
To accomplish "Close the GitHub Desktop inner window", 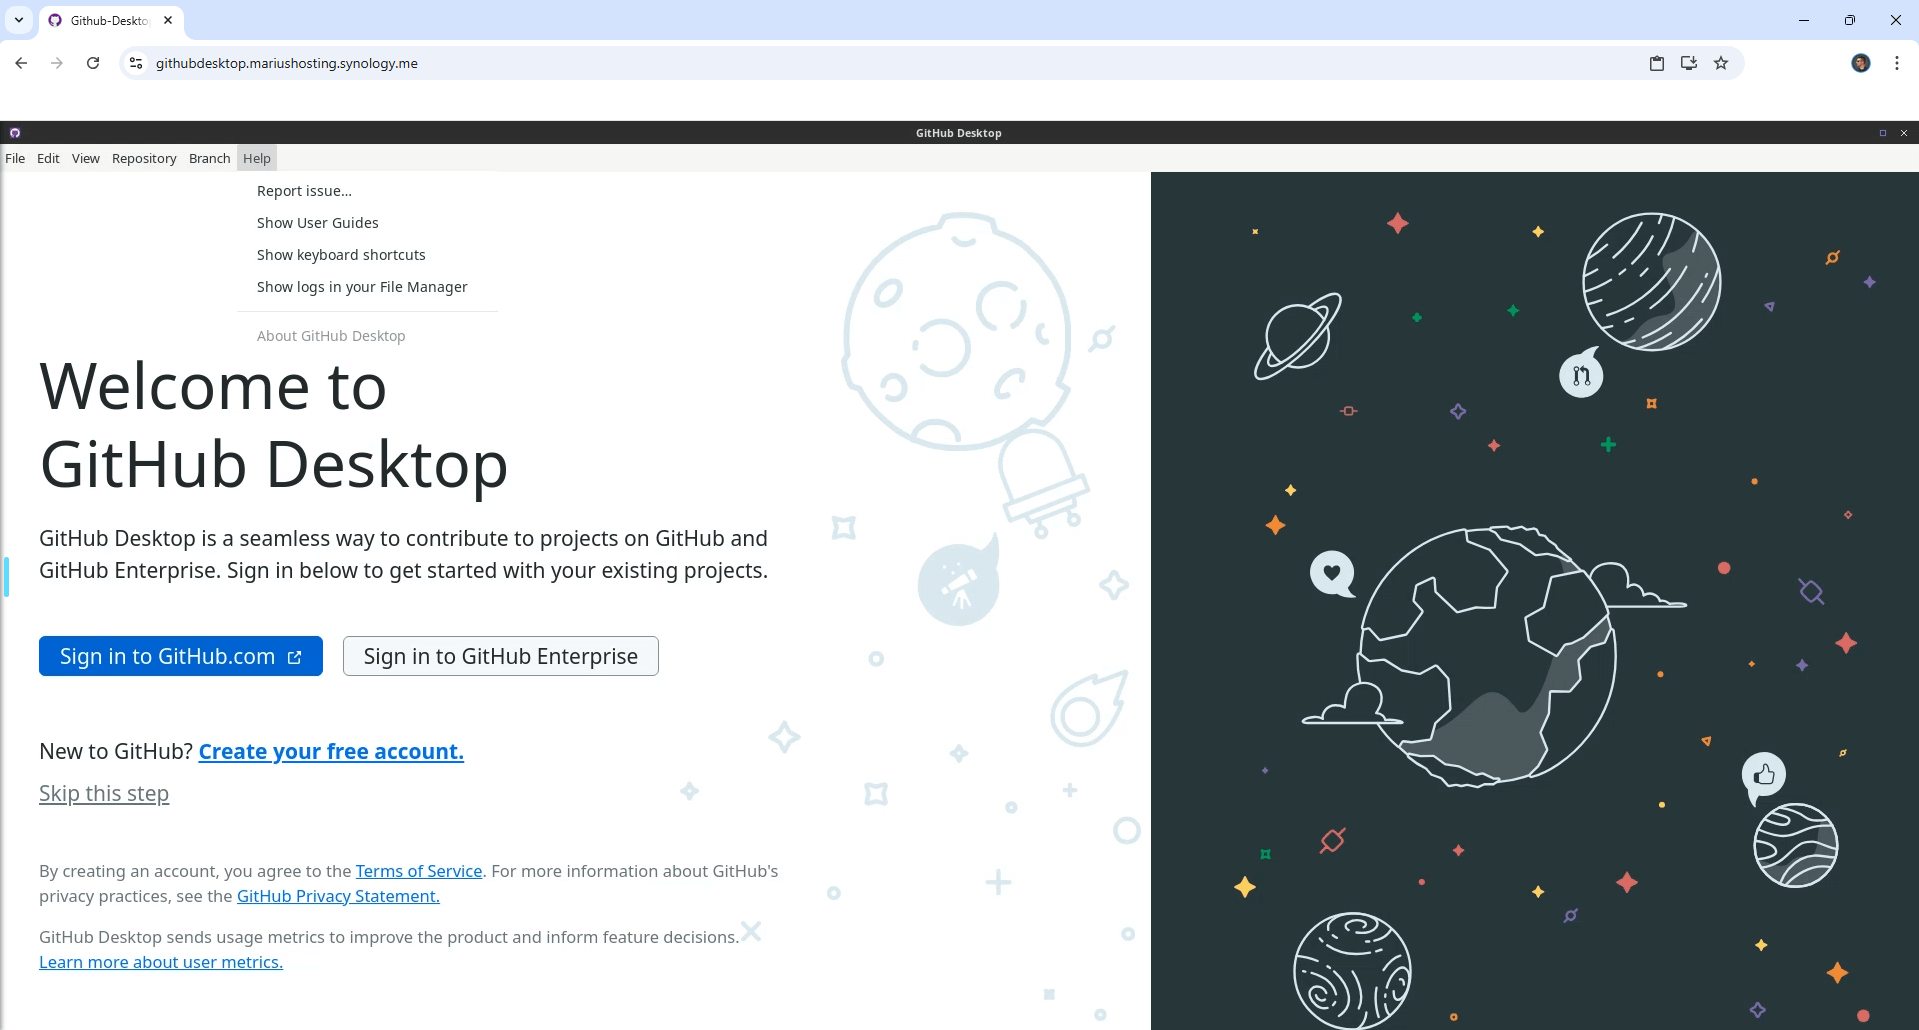I will coord(1904,133).
